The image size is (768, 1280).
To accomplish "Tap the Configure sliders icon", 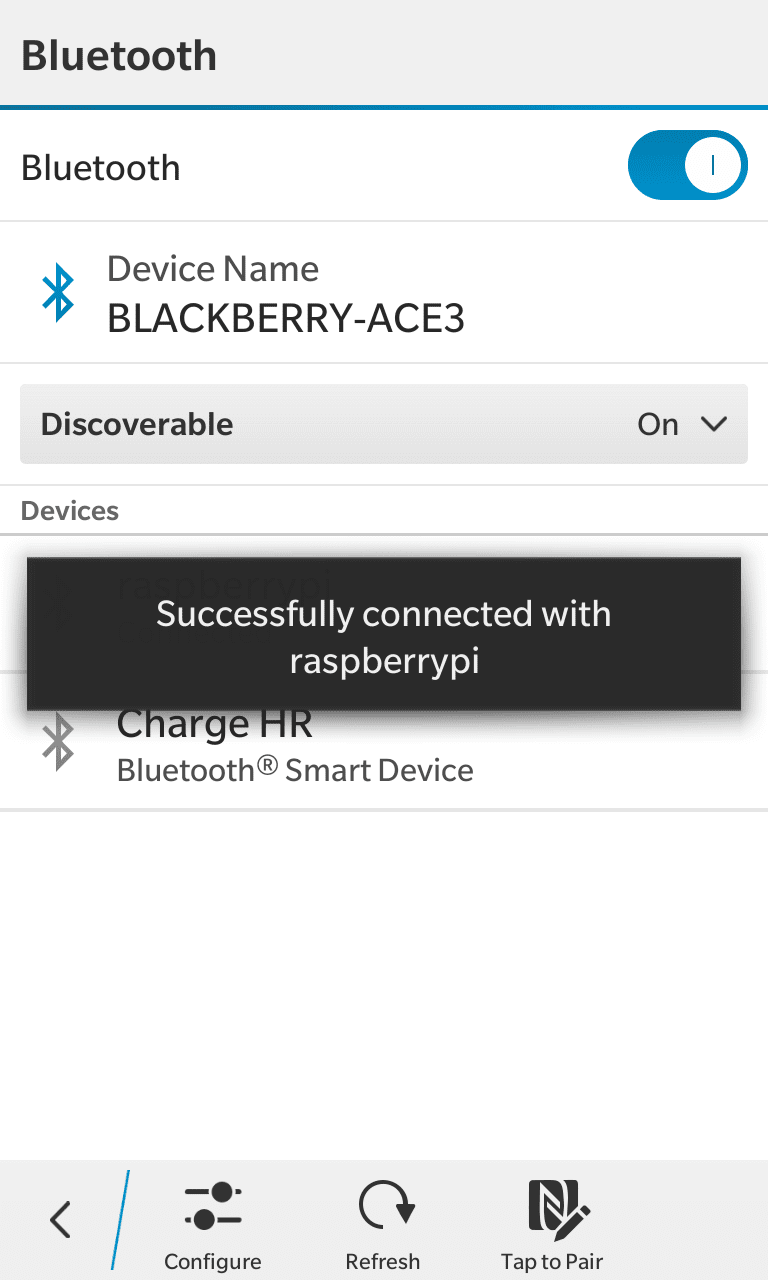I will pos(213,1205).
